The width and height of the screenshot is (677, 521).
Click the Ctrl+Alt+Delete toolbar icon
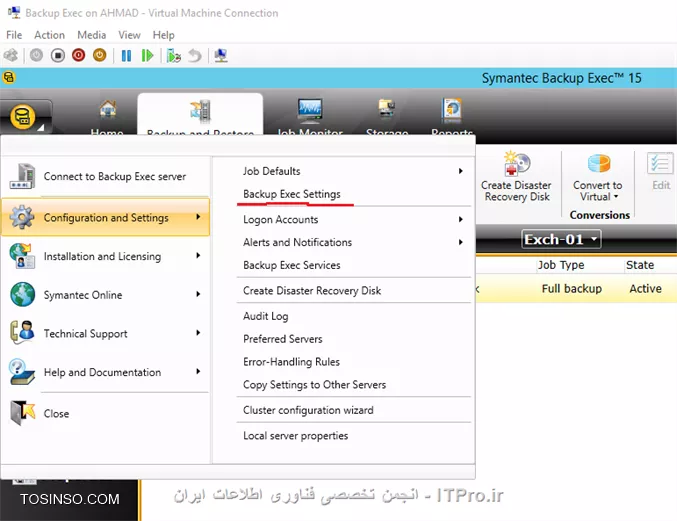coord(11,55)
